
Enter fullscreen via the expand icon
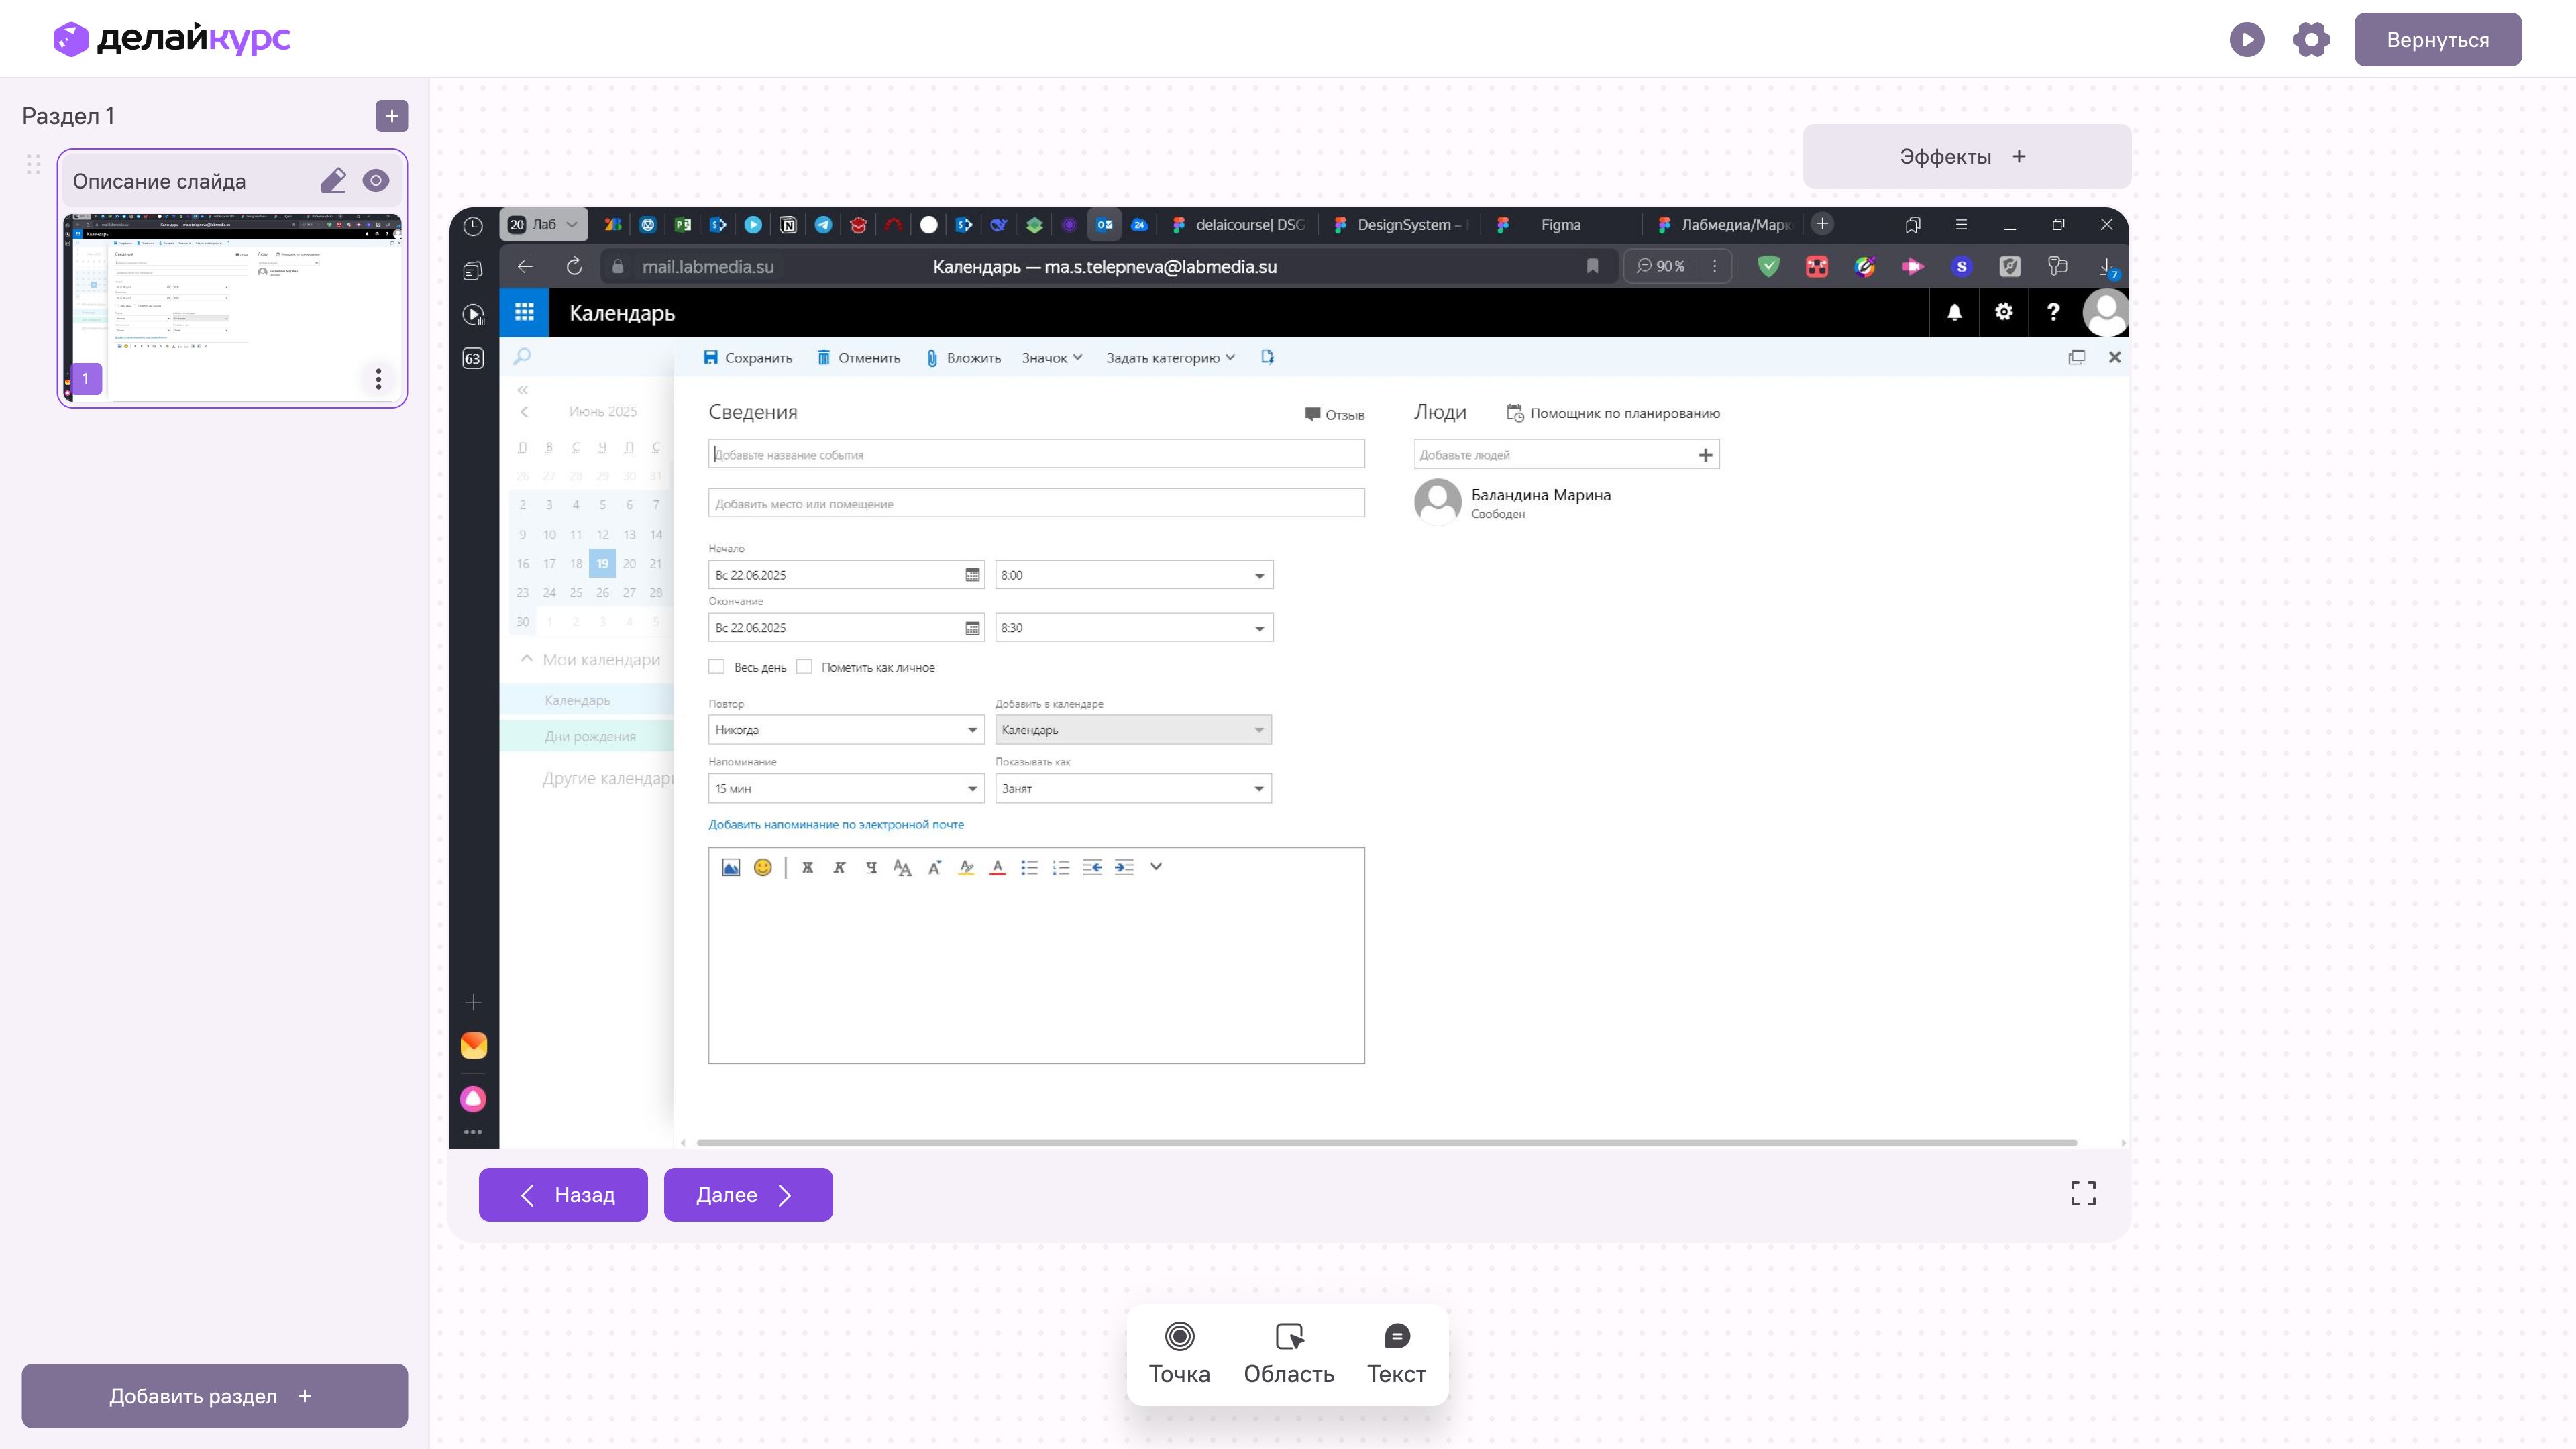point(2083,1193)
